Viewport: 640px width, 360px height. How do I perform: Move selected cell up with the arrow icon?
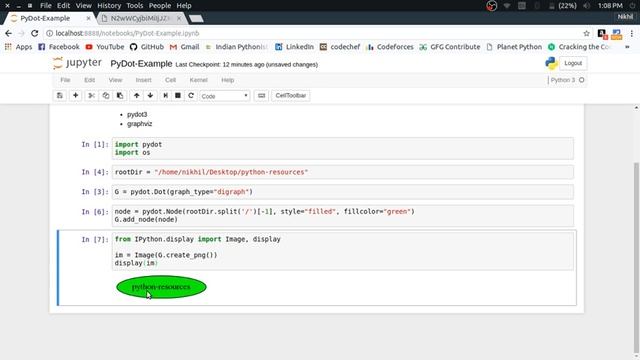[x=137, y=96]
